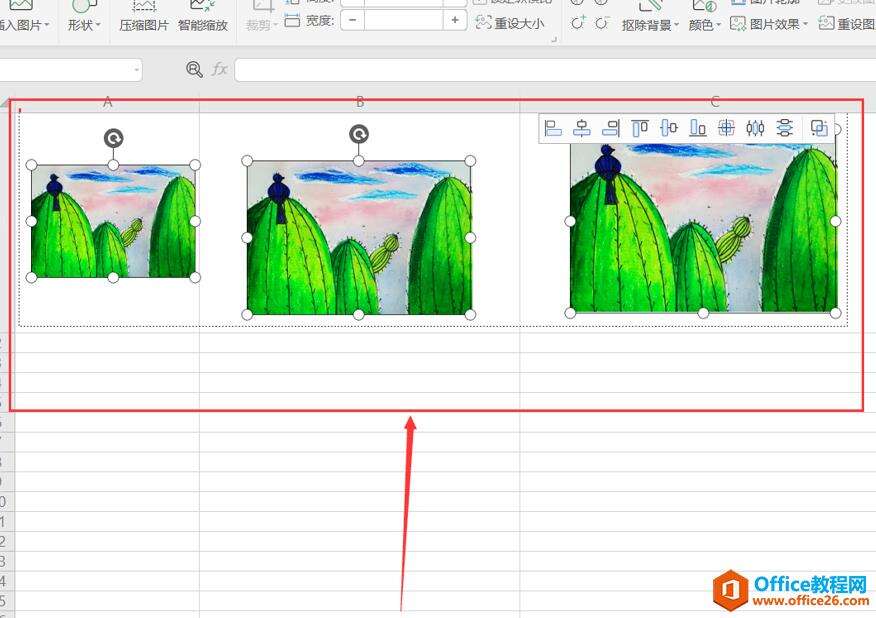The height and width of the screenshot is (618, 876).
Task: Expand the 抠除背景 dropdown arrow
Action: coord(676,25)
